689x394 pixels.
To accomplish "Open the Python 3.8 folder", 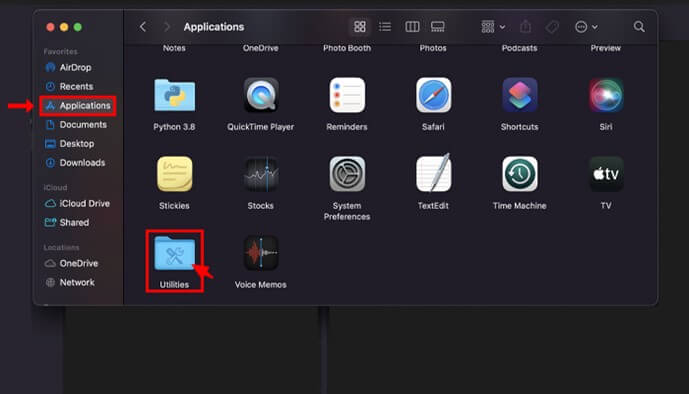I will (x=174, y=95).
